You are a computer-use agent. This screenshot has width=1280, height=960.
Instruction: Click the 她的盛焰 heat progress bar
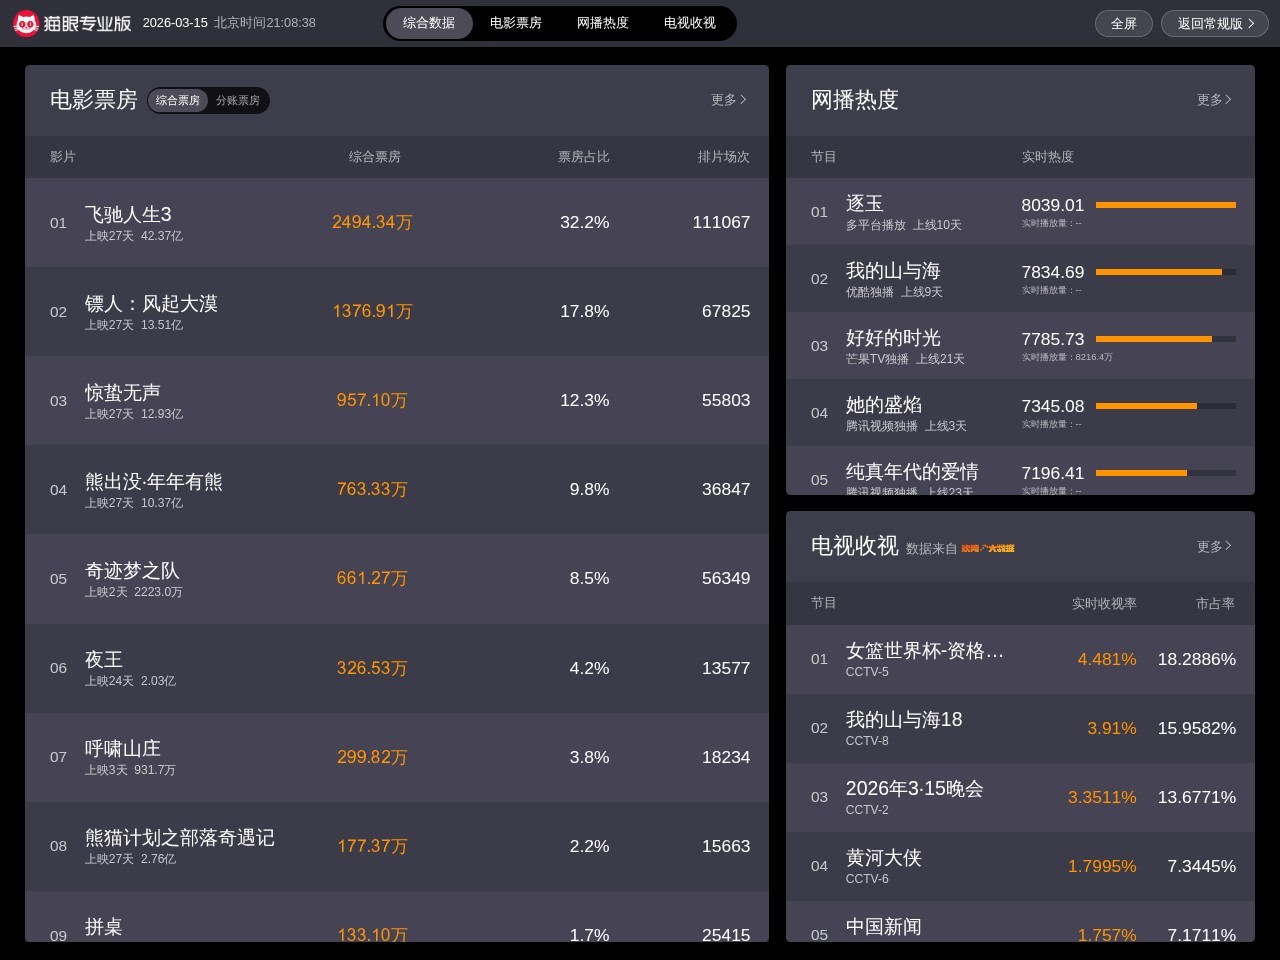pyautogui.click(x=1165, y=406)
